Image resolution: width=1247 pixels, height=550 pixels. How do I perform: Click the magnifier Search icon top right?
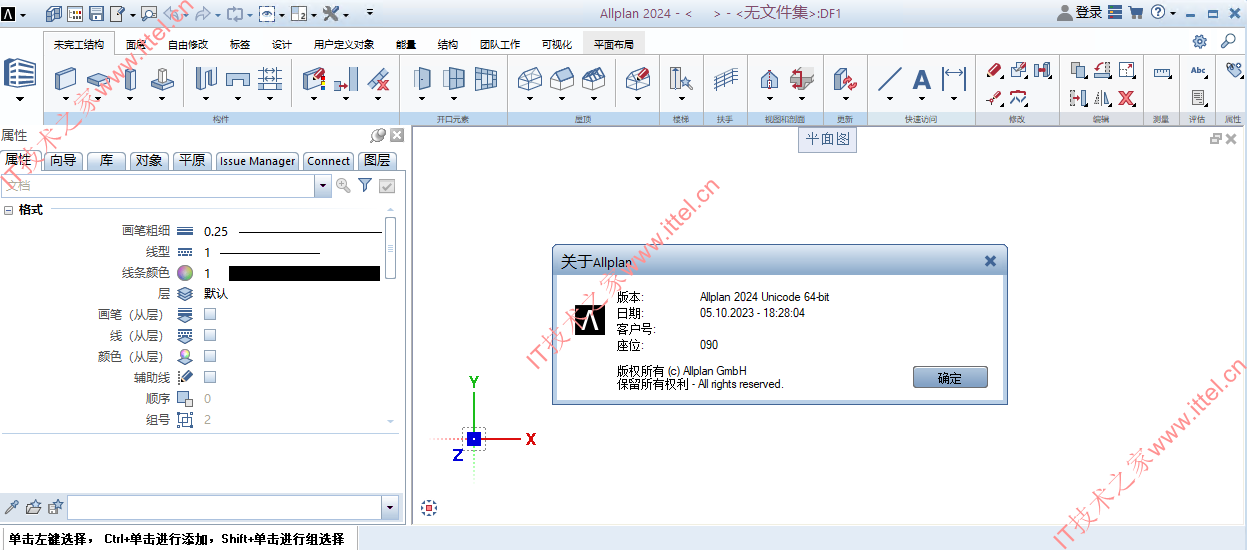[1228, 42]
